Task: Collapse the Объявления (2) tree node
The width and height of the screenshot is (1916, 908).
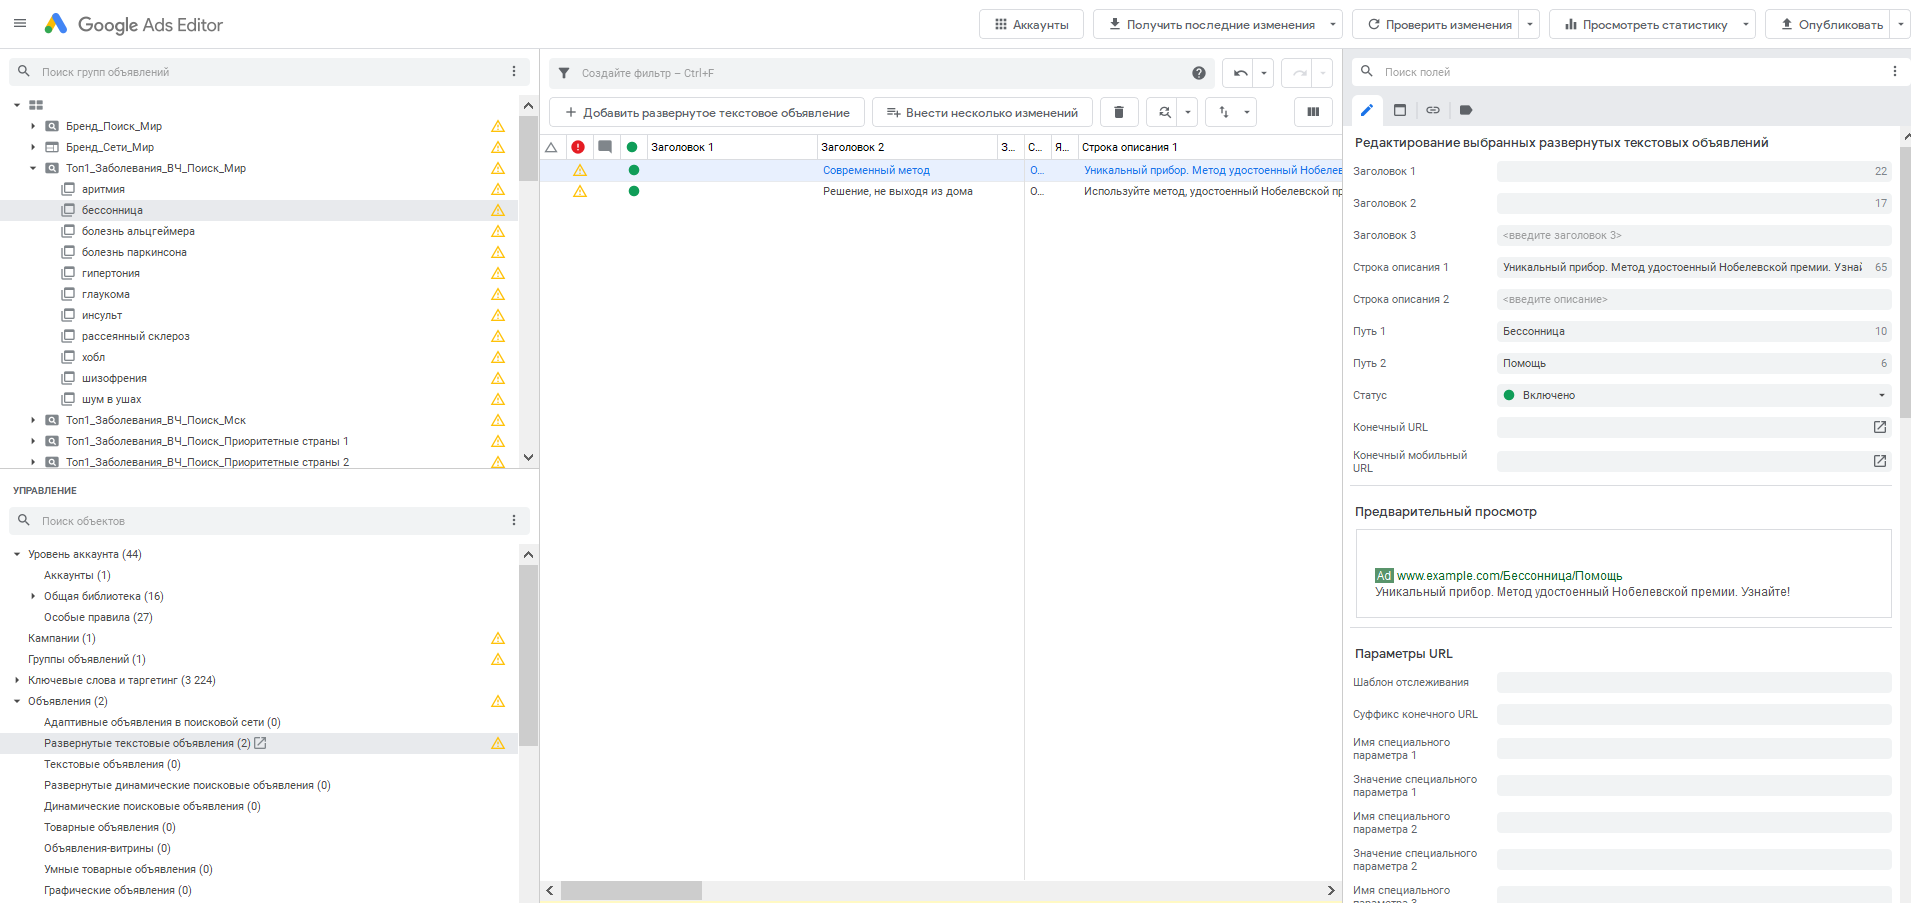Action: (17, 702)
